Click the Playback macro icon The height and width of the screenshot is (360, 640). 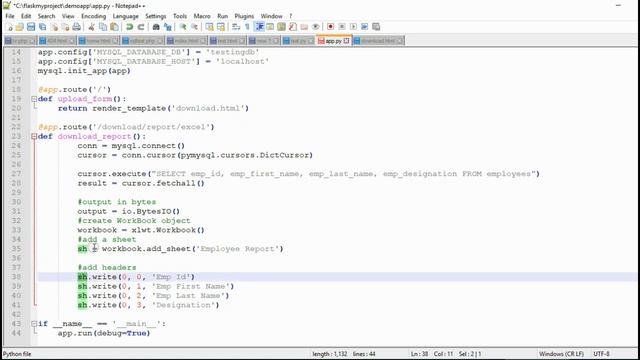tap(353, 27)
